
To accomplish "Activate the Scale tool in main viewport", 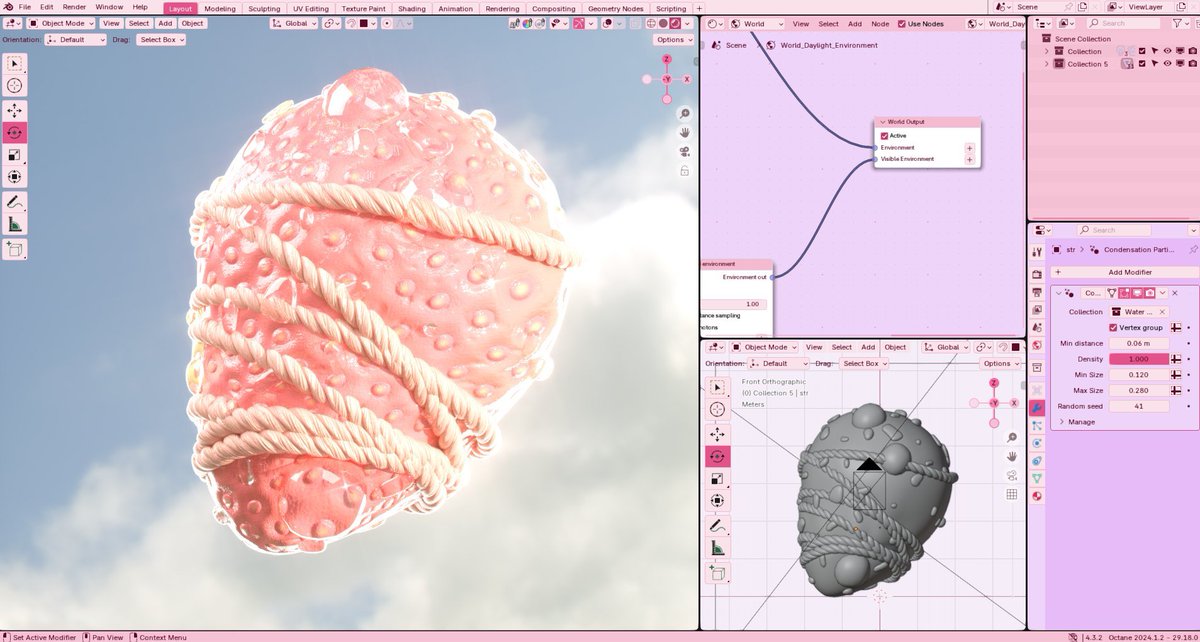I will point(15,155).
